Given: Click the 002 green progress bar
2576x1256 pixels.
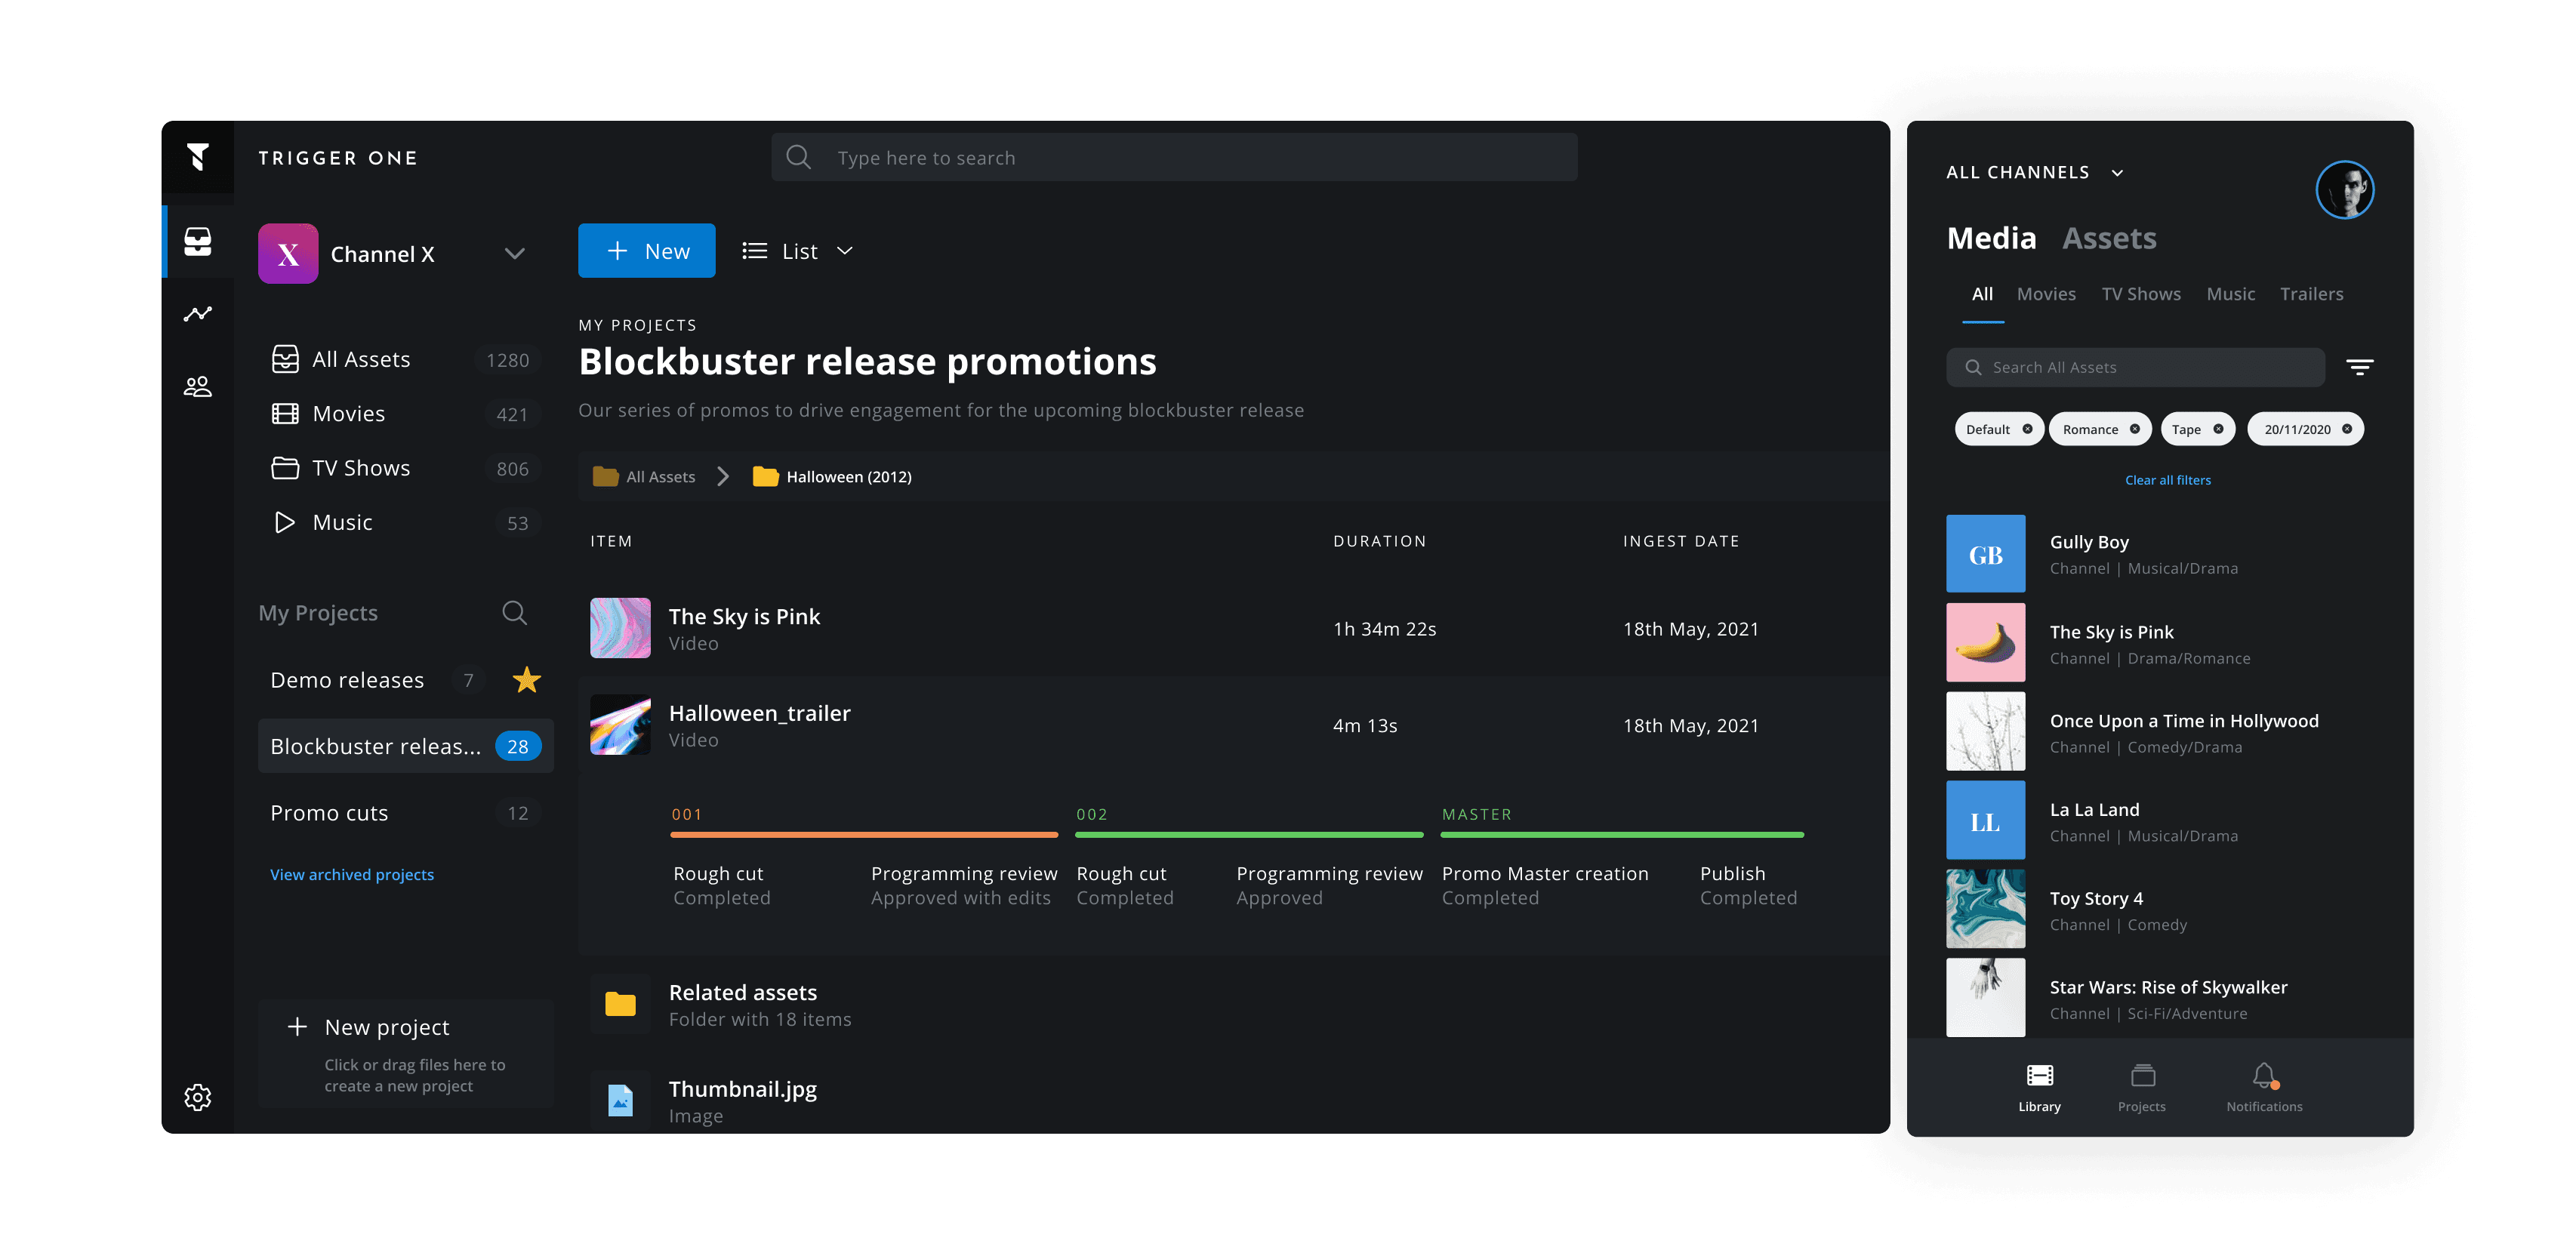Looking at the screenshot, I should [1249, 834].
